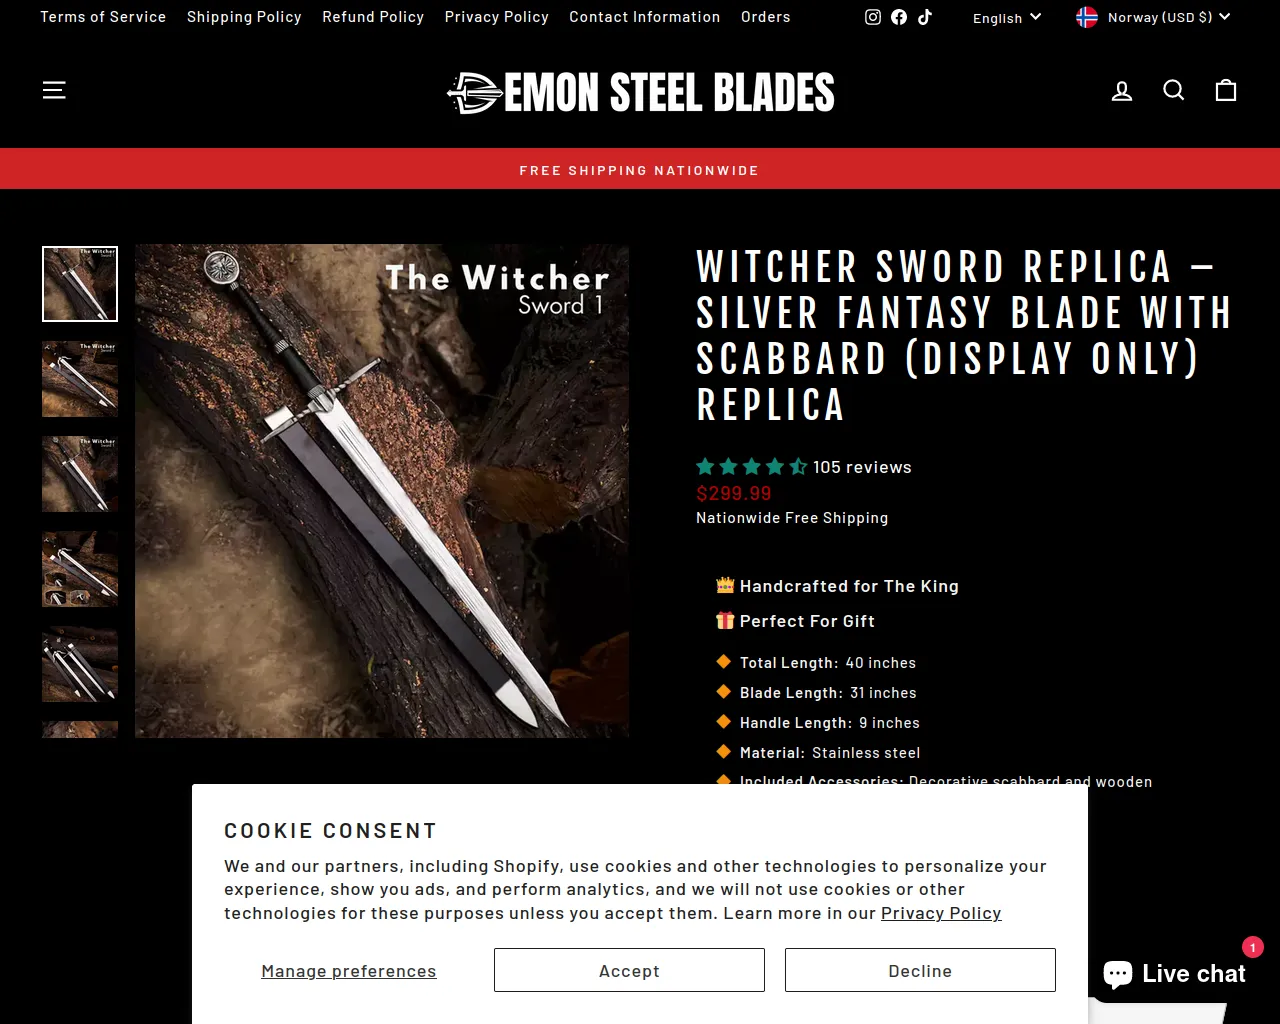This screenshot has width=1280, height=1024.
Task: Open the Instagram social link
Action: (x=873, y=17)
